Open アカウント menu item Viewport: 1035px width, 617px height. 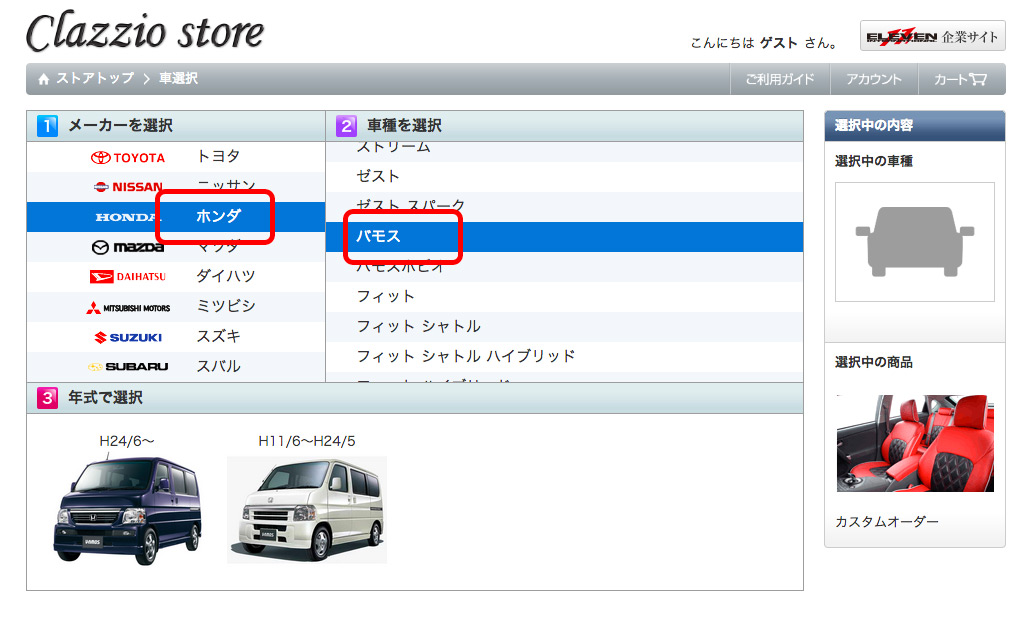pyautogui.click(x=874, y=79)
